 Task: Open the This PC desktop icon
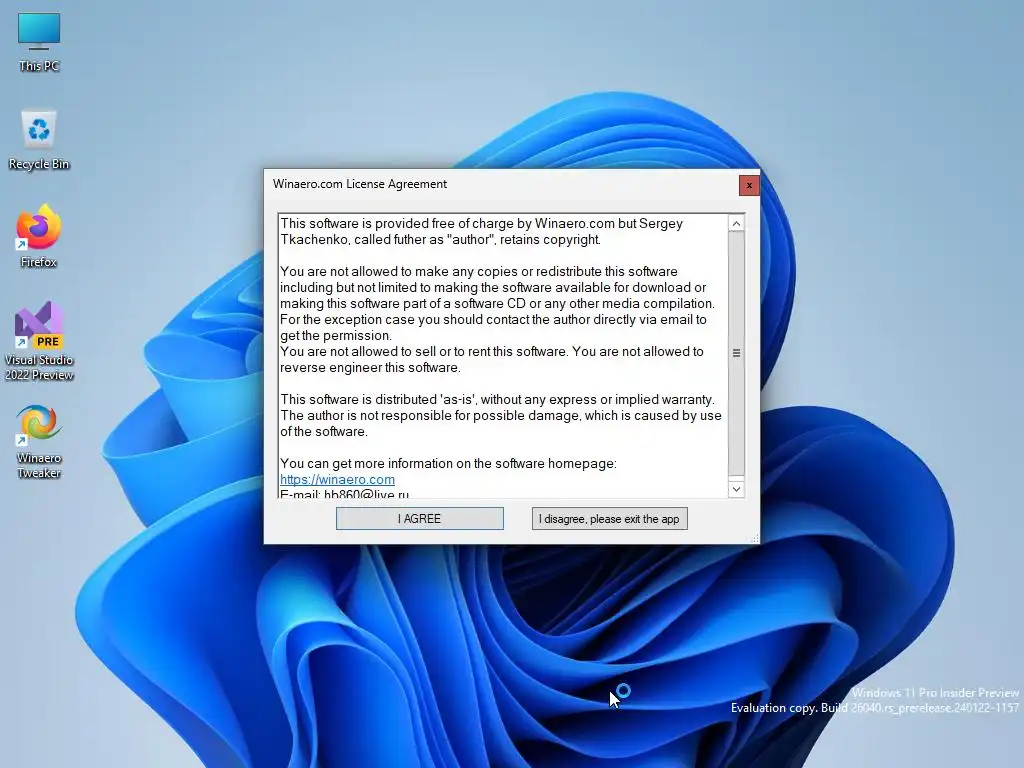point(39,40)
